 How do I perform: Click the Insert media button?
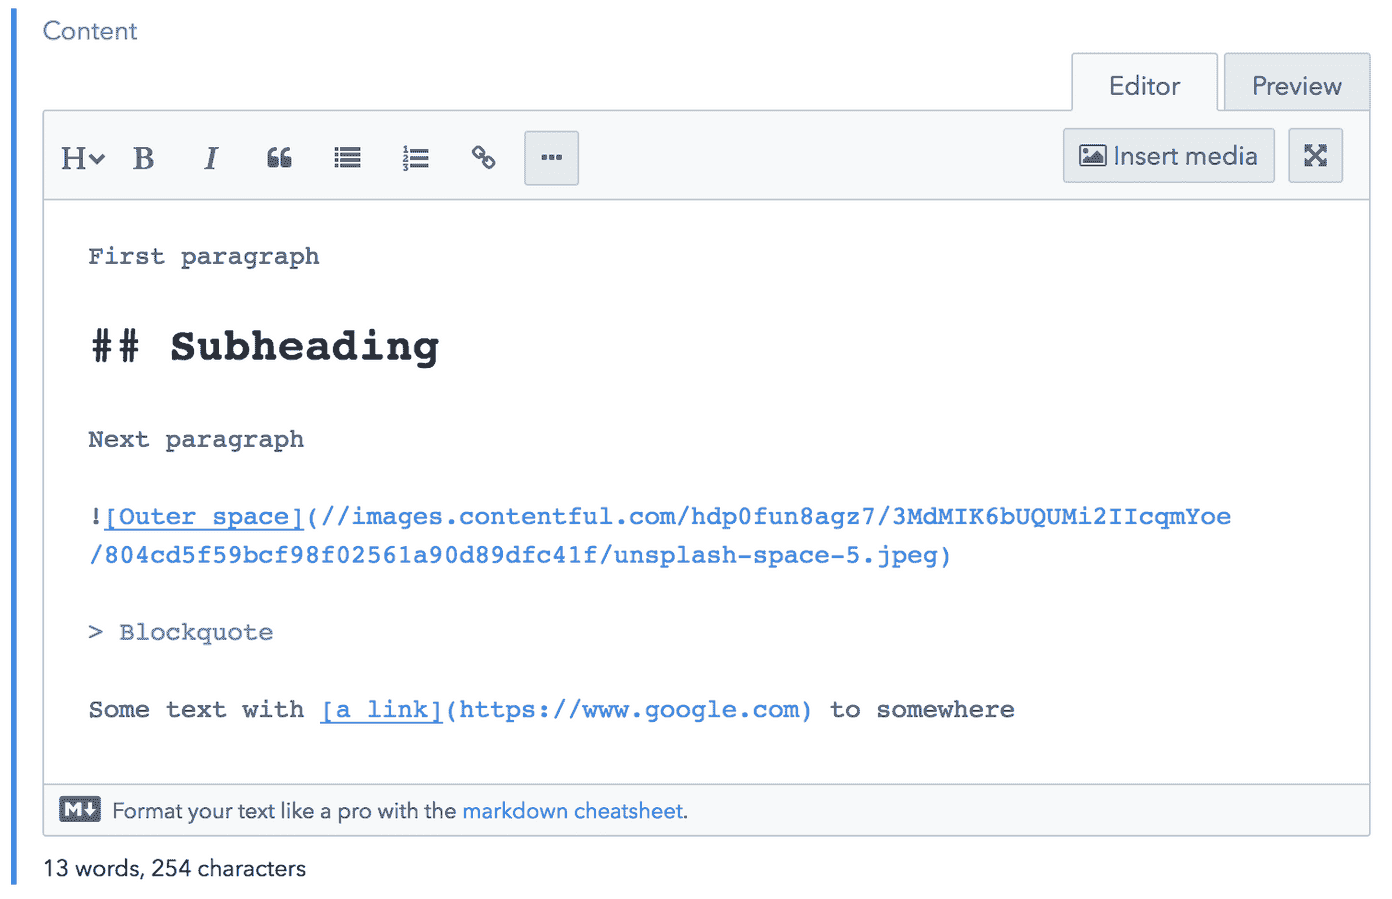tap(1168, 156)
